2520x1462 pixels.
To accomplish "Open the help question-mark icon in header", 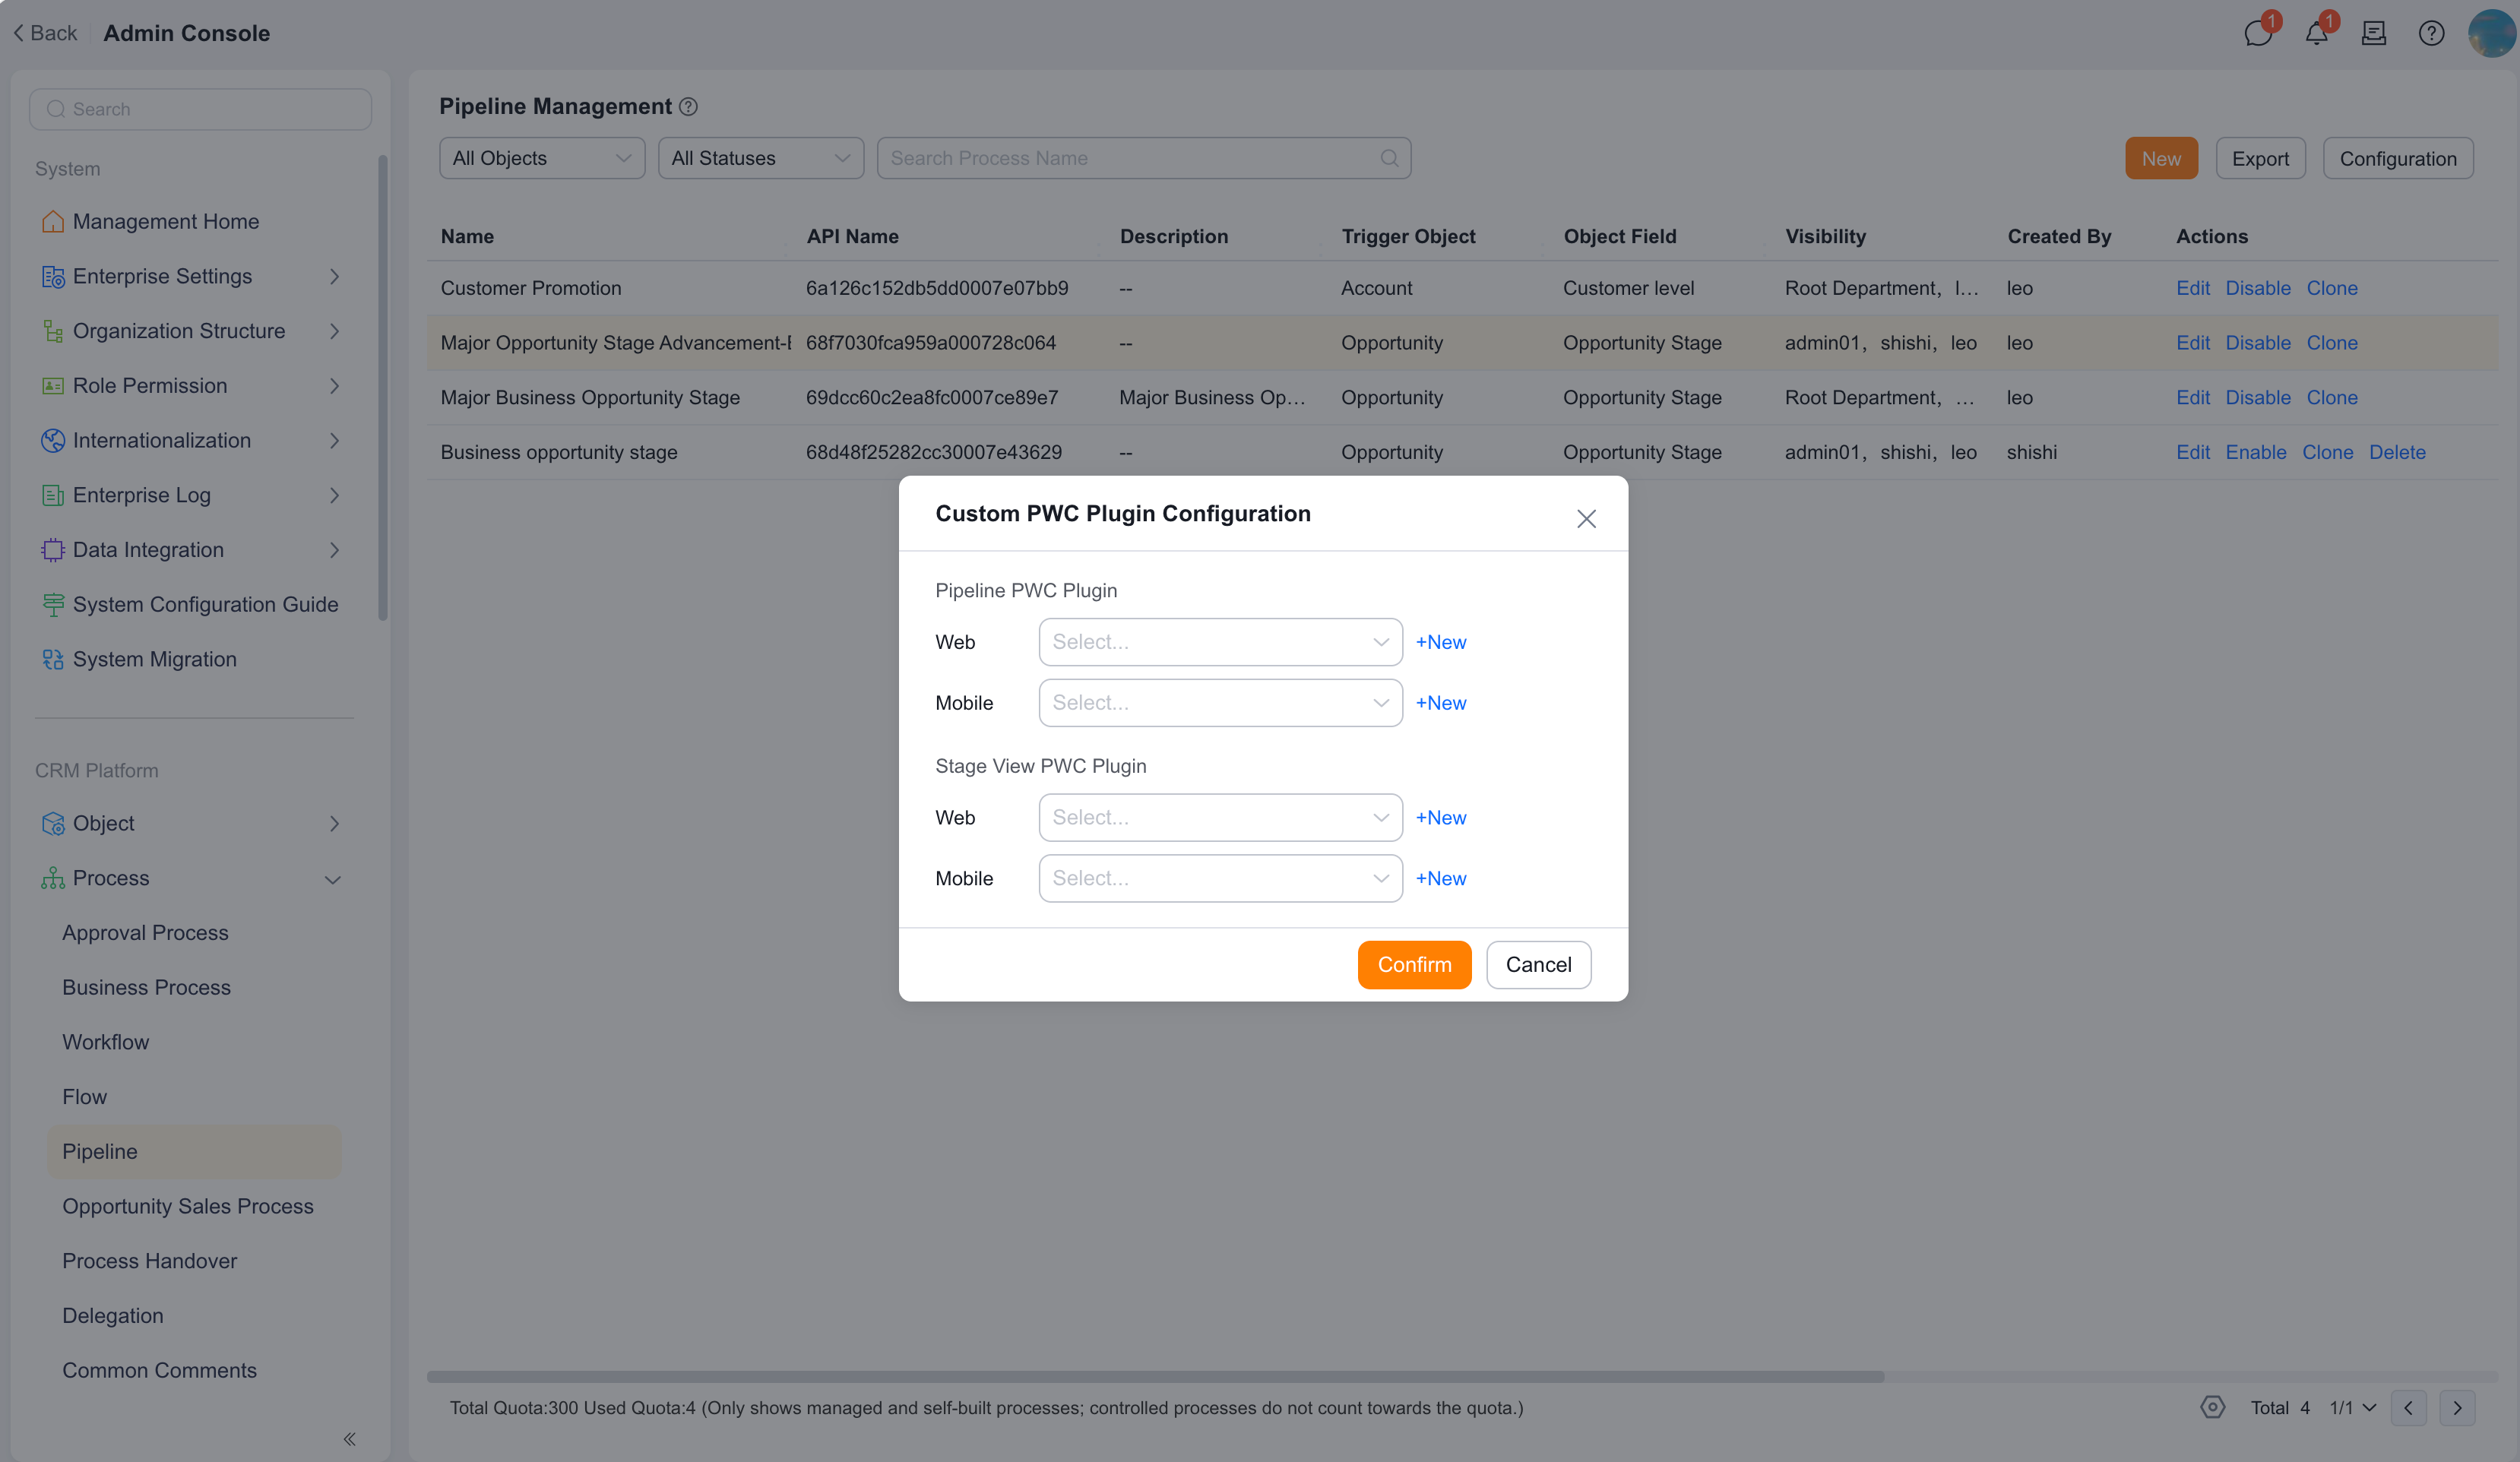I will 2431,33.
